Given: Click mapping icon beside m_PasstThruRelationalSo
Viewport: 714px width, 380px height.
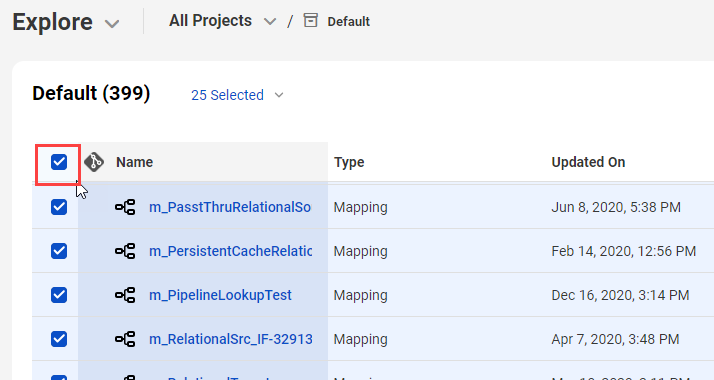Looking at the screenshot, I should 125,207.
